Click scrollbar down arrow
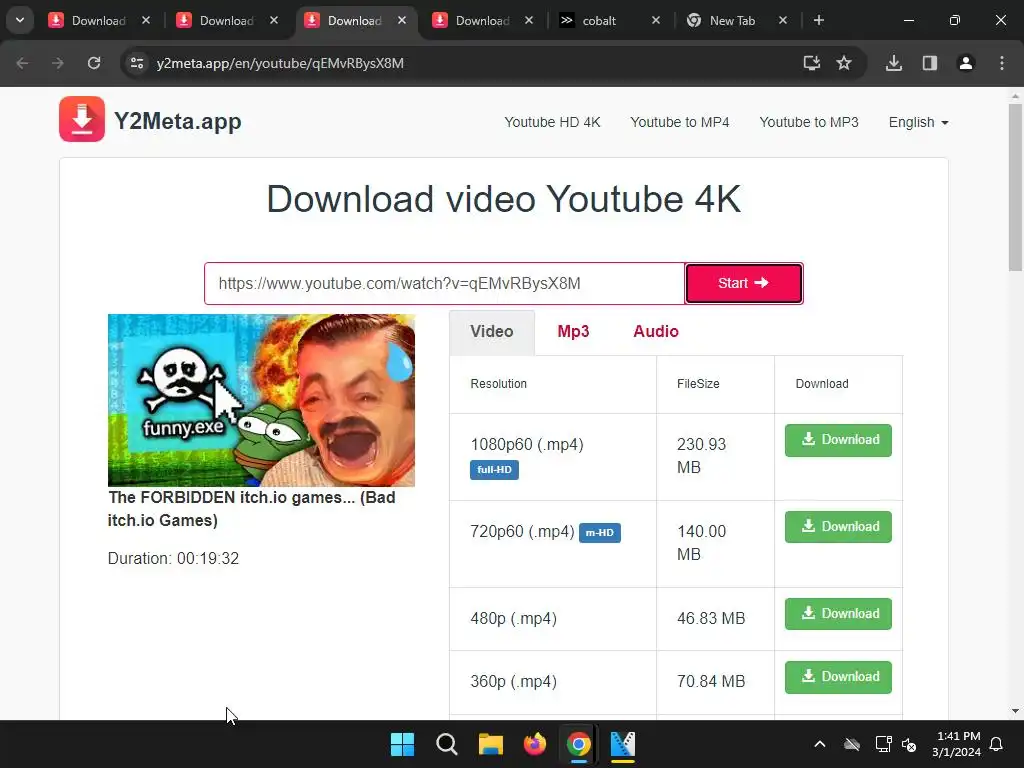 coord(1015,711)
